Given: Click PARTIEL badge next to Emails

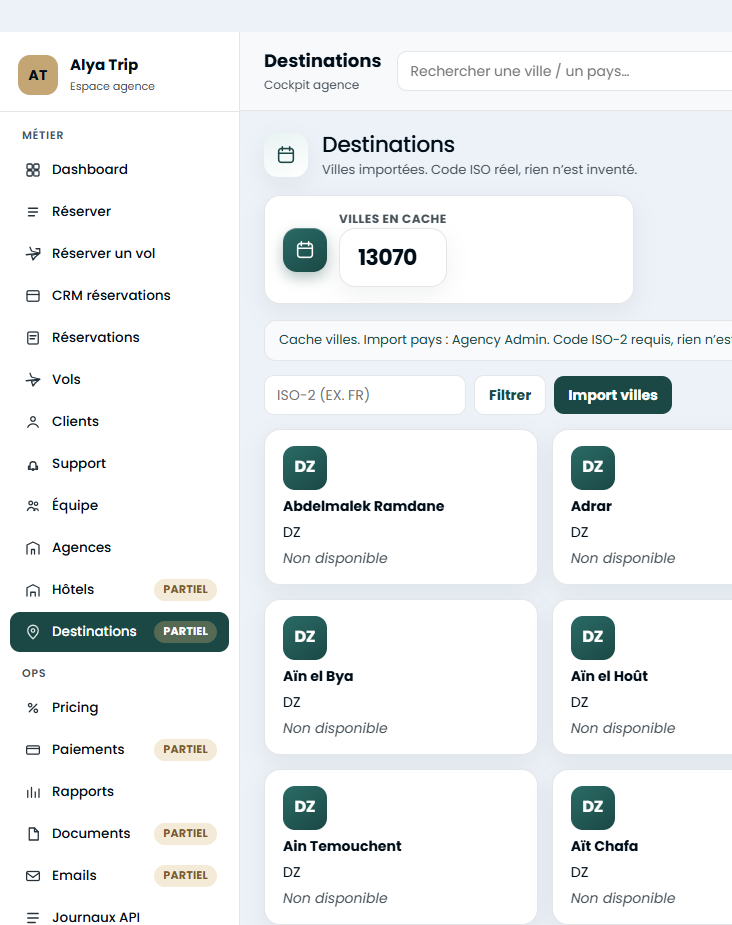Looking at the screenshot, I should pos(185,875).
